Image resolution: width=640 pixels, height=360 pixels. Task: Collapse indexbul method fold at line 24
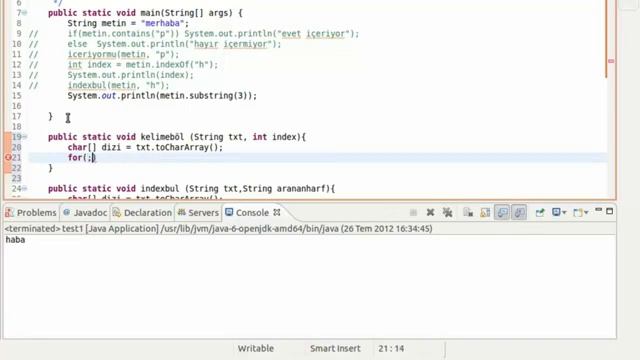coord(25,189)
